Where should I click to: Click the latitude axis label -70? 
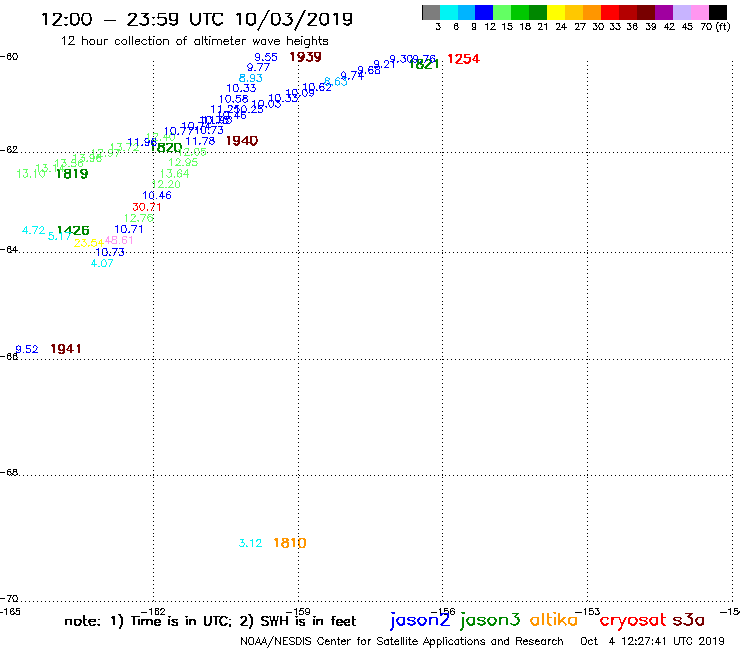tap(9, 599)
